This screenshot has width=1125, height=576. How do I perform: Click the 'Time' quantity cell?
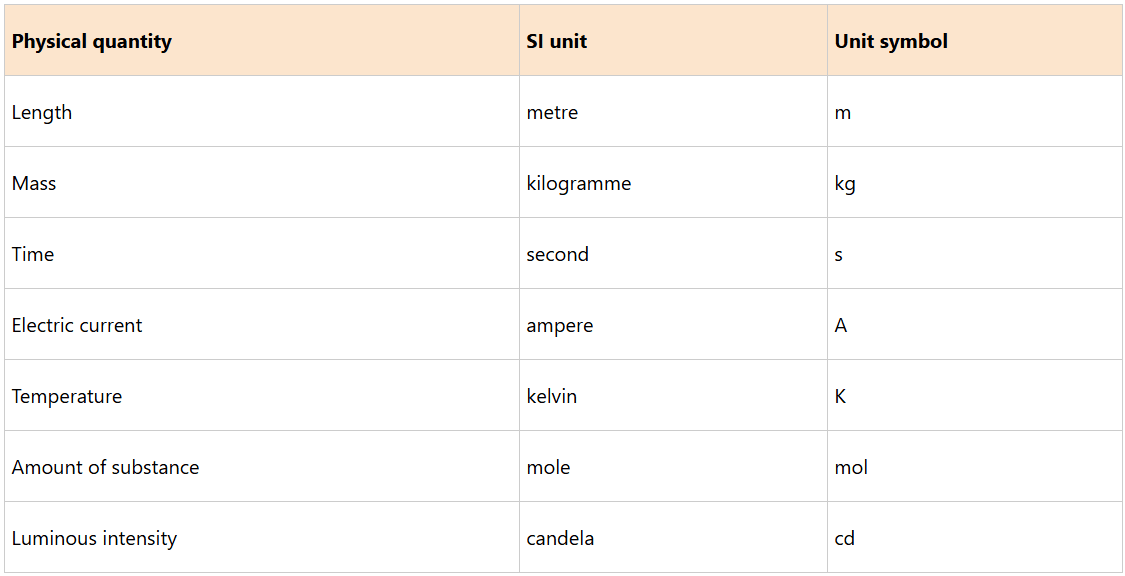33,255
